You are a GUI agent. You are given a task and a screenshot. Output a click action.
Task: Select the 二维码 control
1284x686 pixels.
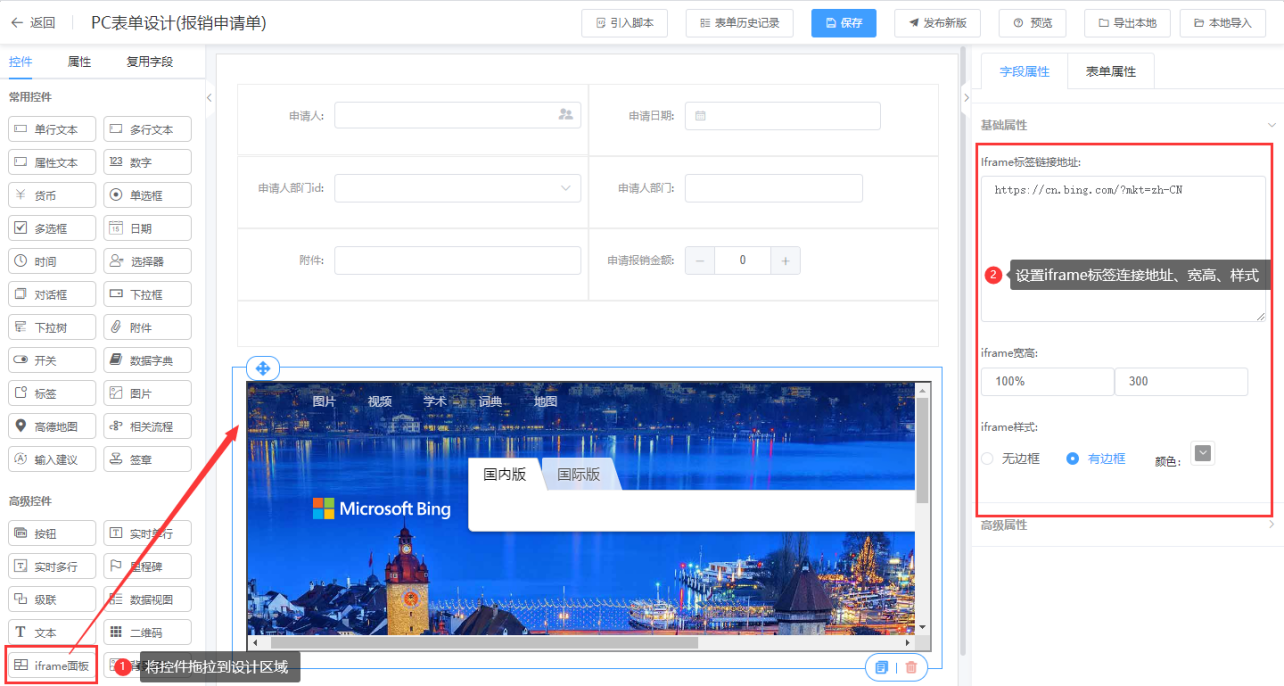tap(147, 632)
